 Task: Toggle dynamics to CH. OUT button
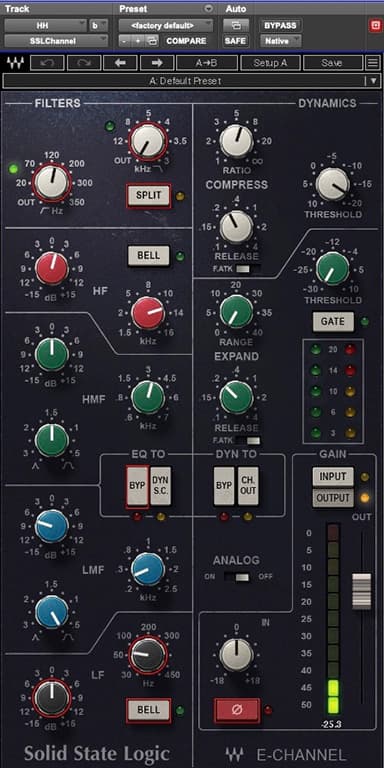point(248,485)
